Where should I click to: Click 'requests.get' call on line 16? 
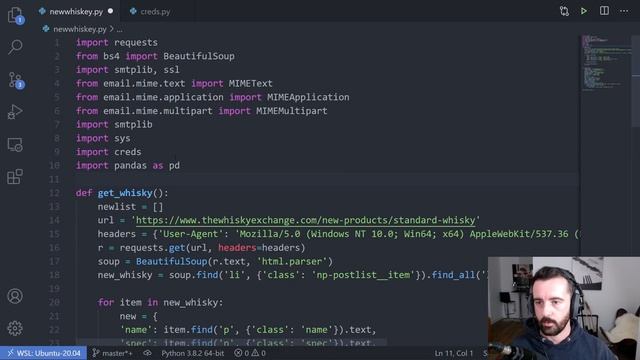[153, 248]
